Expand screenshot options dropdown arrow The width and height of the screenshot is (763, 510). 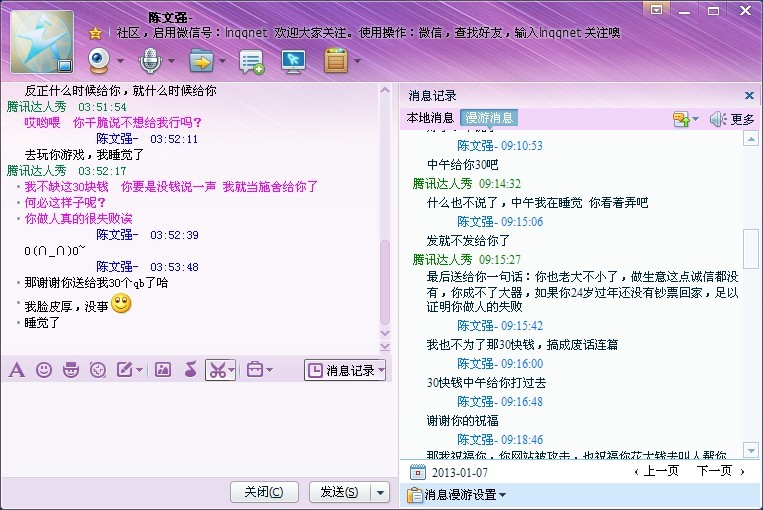[x=231, y=371]
